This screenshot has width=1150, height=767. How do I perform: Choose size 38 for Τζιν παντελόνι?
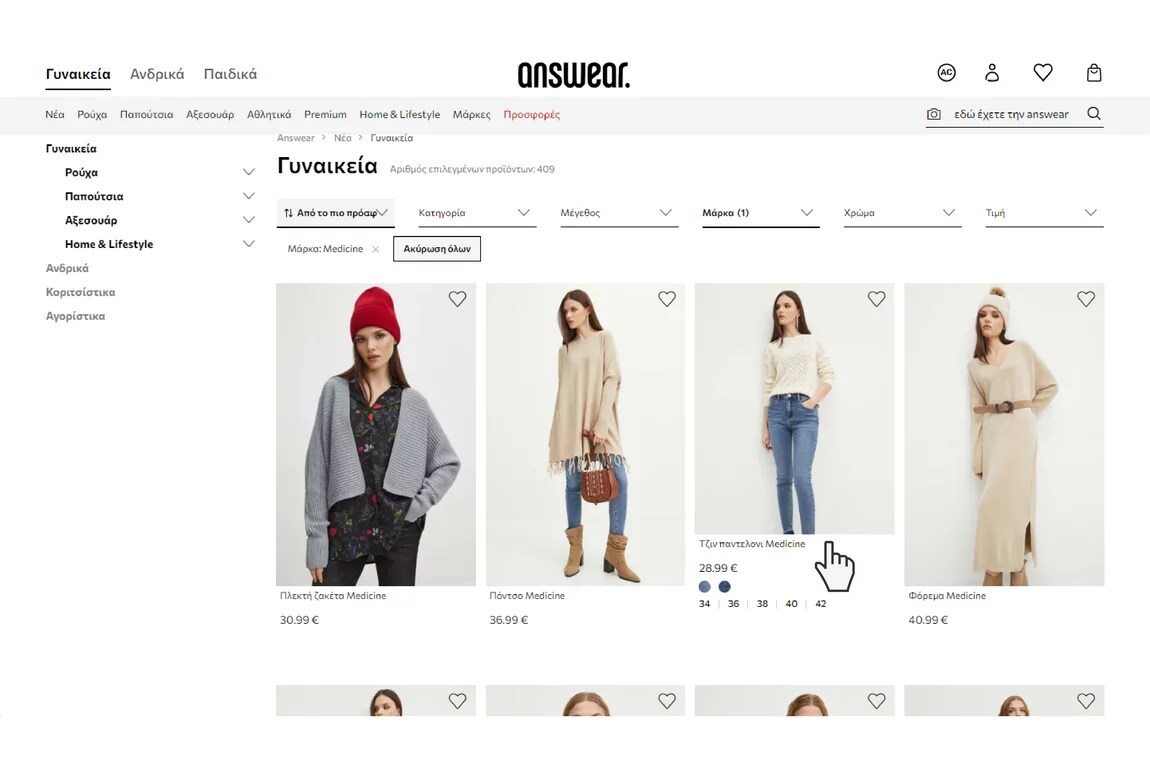pyautogui.click(x=762, y=604)
